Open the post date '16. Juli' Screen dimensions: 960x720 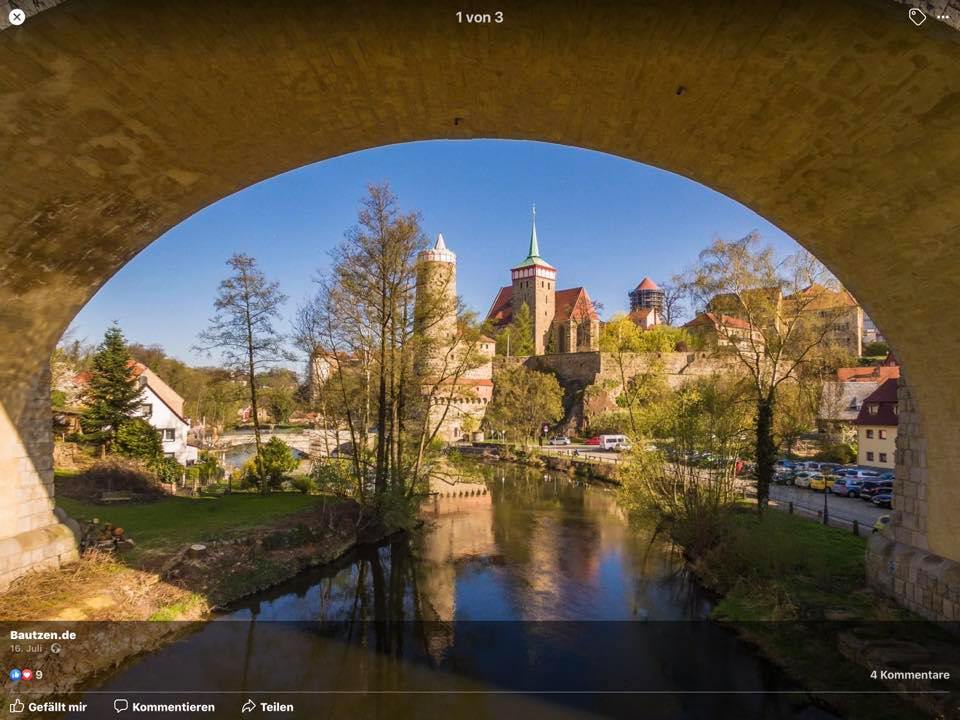26,648
